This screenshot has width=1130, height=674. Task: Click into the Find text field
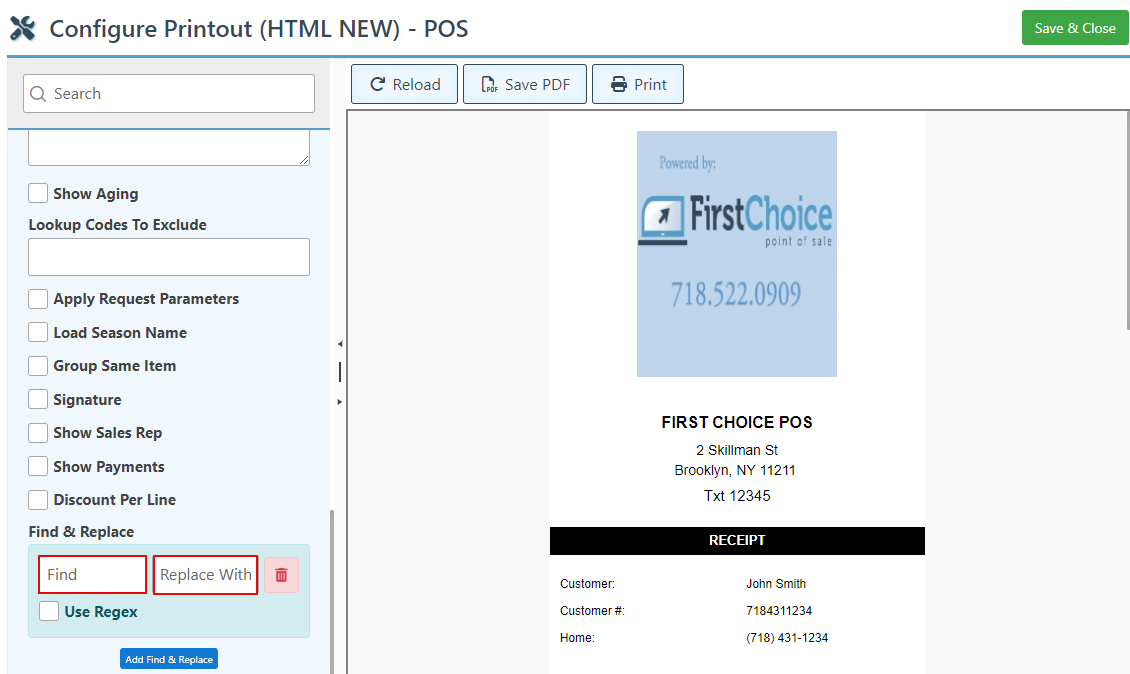[x=93, y=575]
